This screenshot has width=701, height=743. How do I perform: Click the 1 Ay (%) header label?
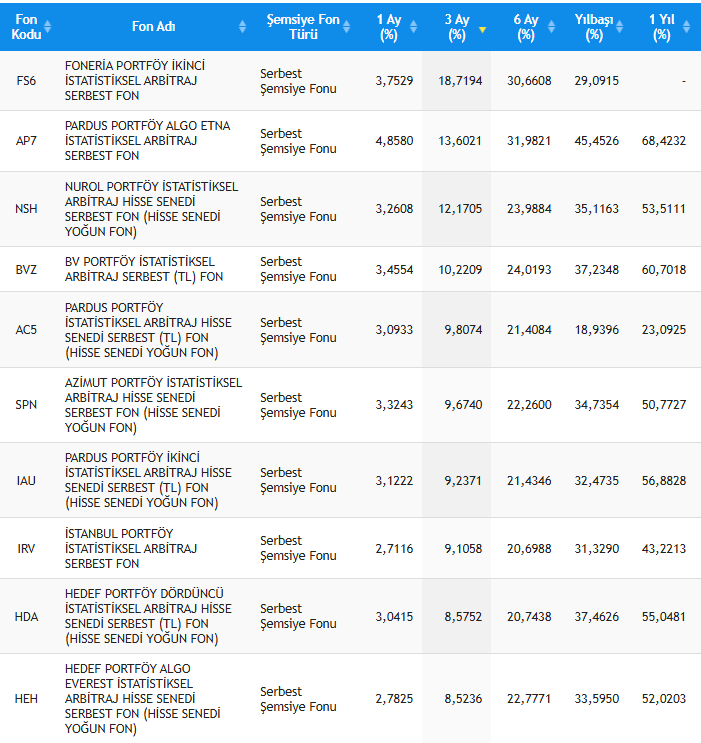point(389,27)
